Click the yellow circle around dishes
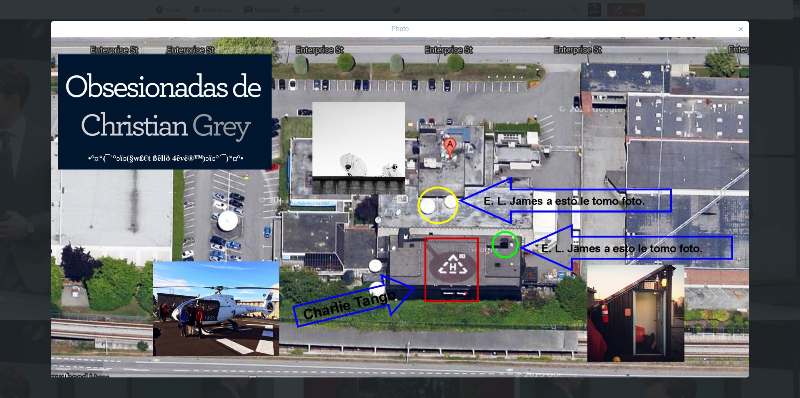The height and width of the screenshot is (398, 800). pos(438,205)
